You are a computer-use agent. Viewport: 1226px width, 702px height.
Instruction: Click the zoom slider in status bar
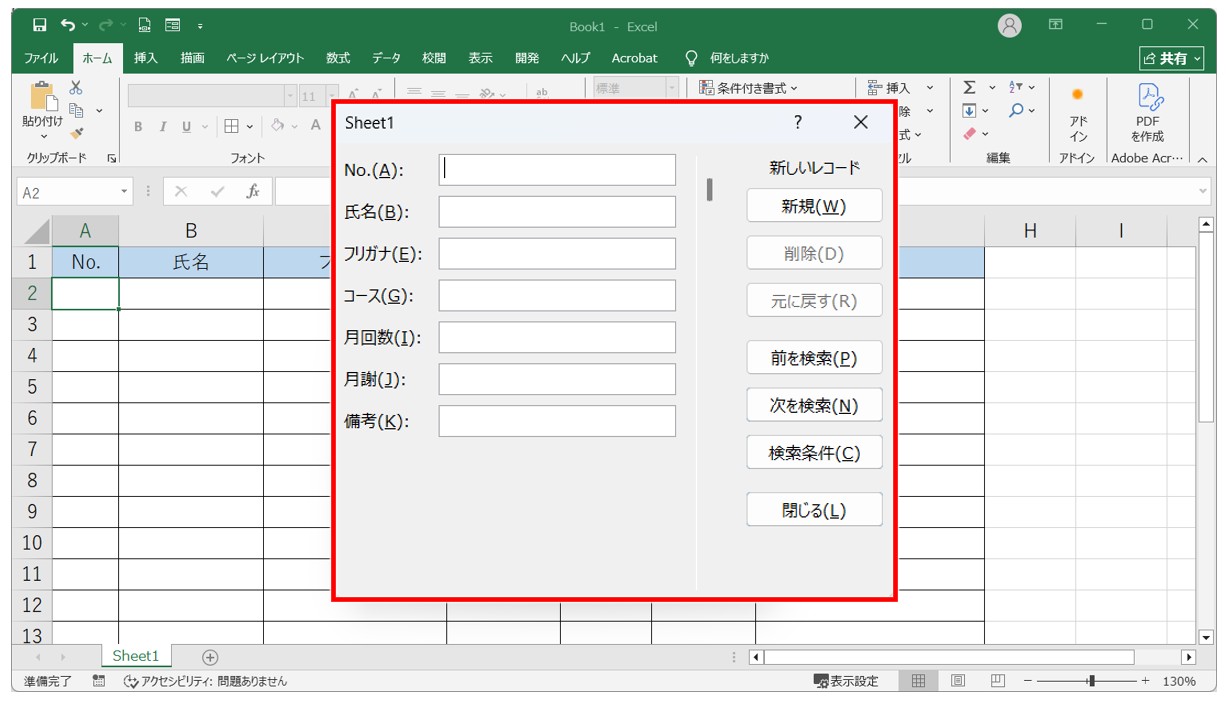tap(1089, 681)
